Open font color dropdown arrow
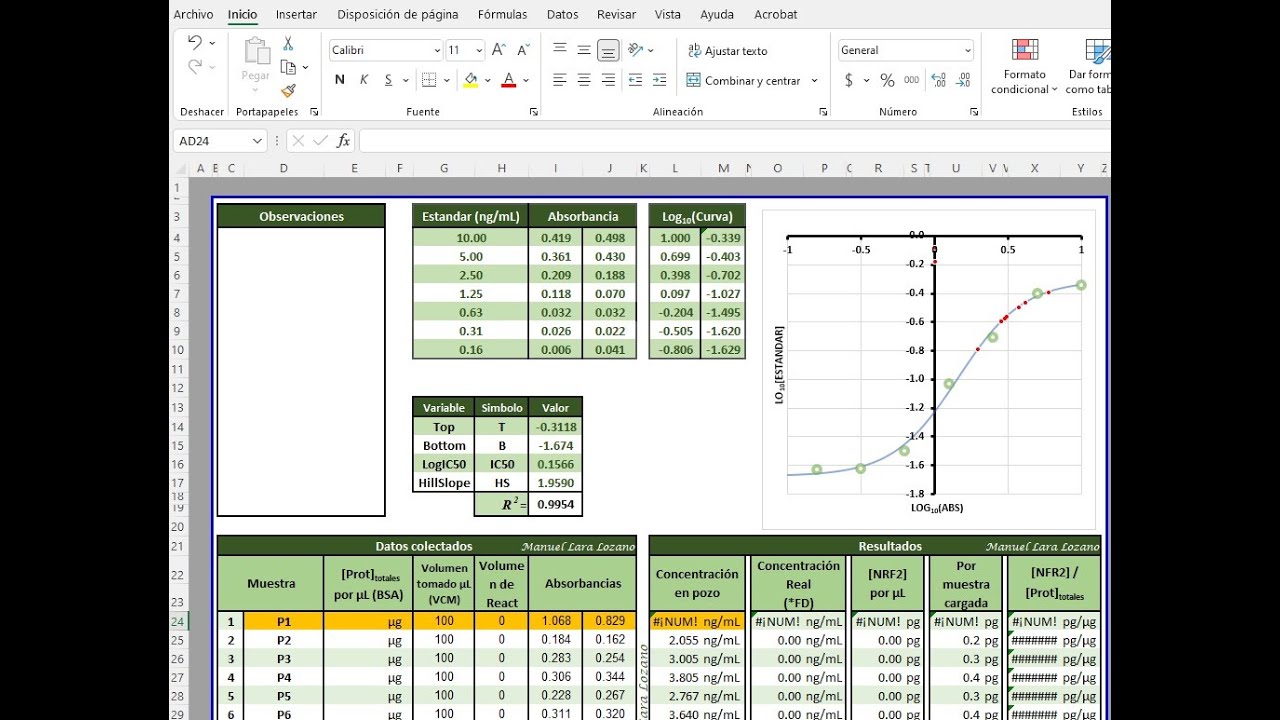 (526, 81)
